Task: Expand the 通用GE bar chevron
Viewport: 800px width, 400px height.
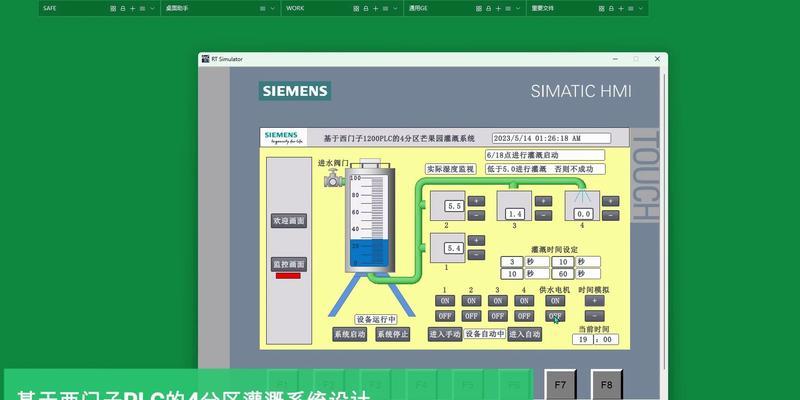Action: pyautogui.click(x=517, y=9)
